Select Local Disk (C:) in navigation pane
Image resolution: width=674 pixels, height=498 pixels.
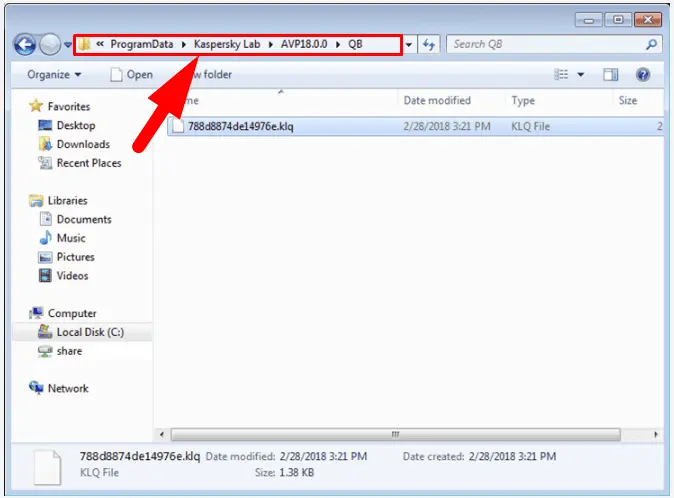(89, 332)
